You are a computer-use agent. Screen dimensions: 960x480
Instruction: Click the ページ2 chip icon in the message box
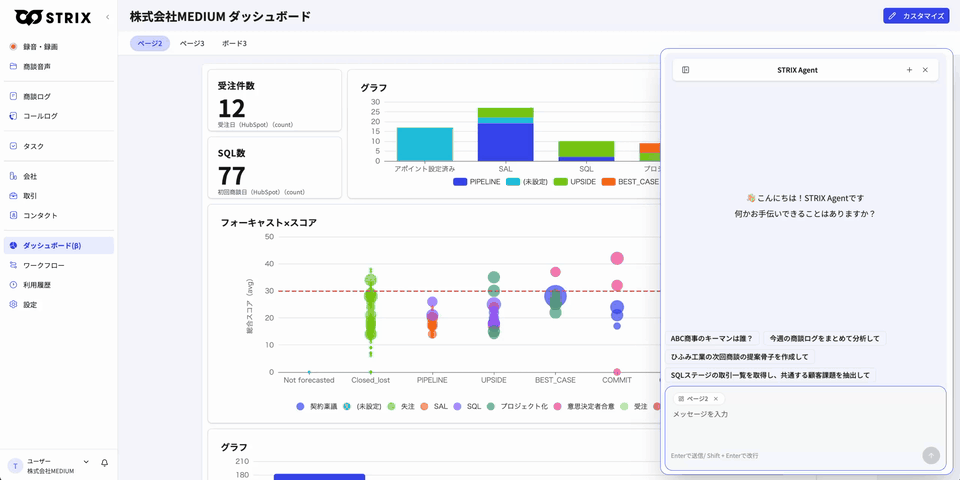click(x=681, y=399)
